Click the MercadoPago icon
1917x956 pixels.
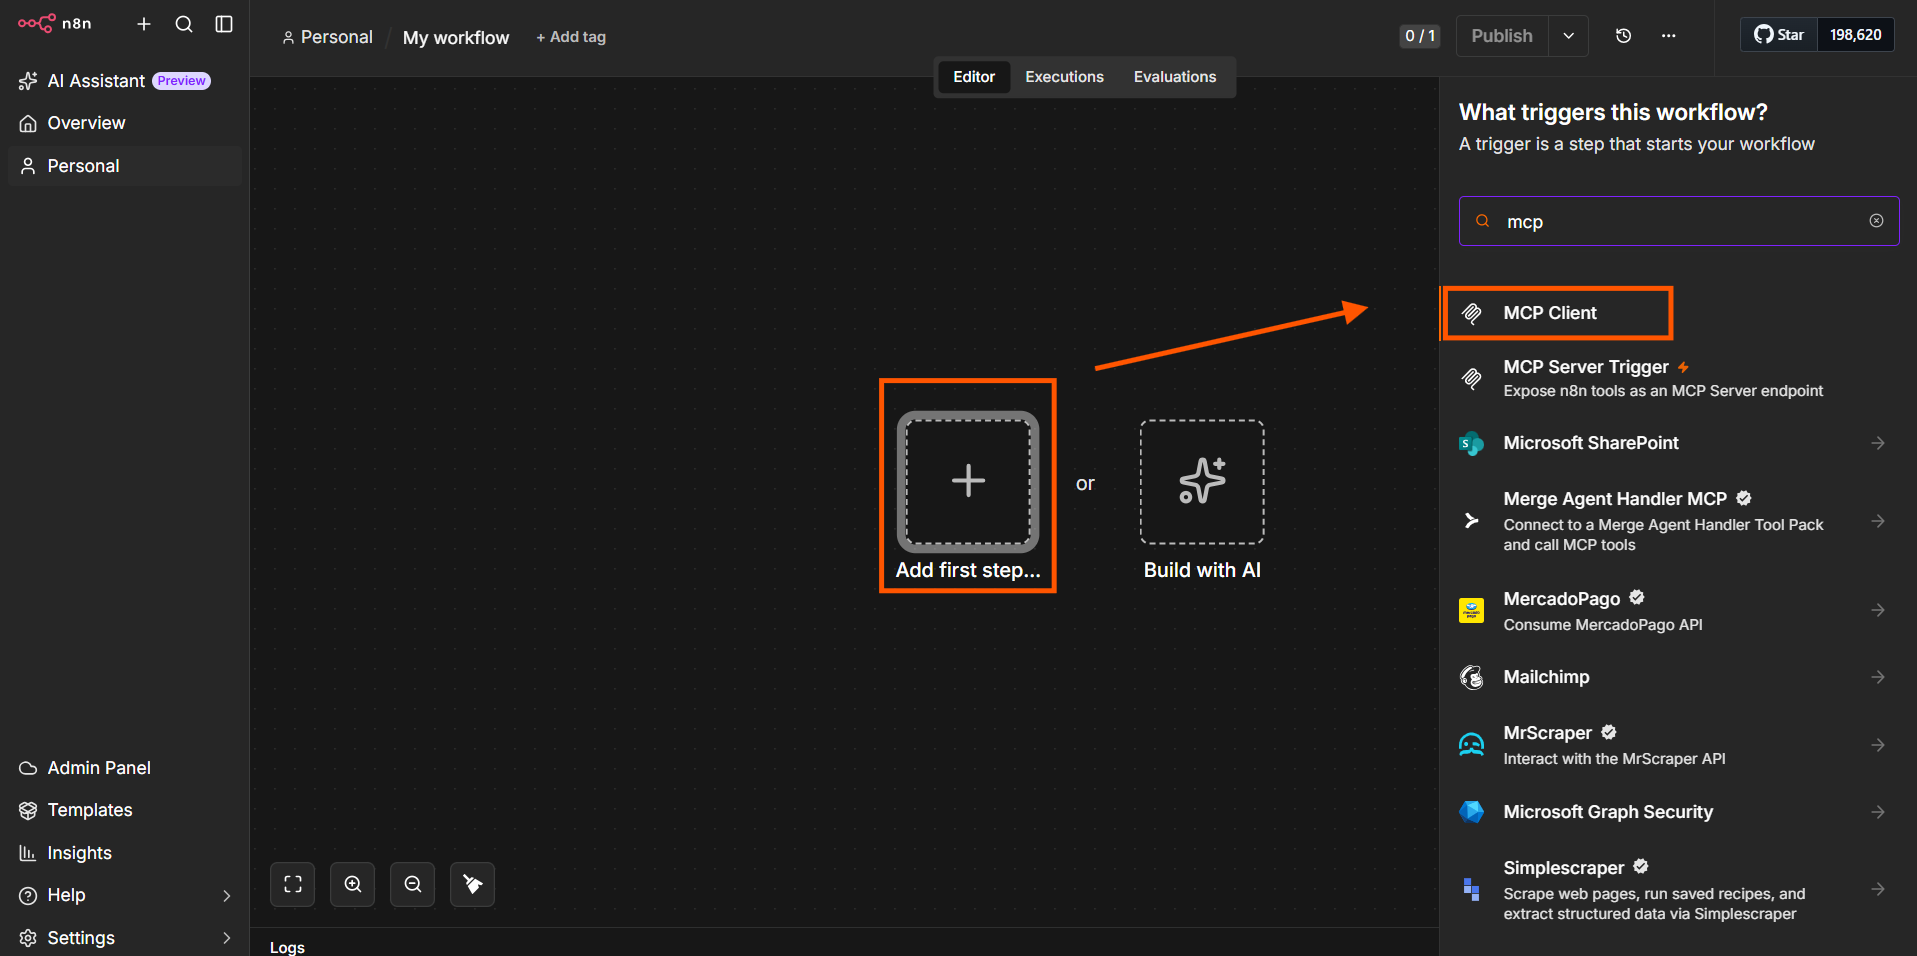(1472, 610)
